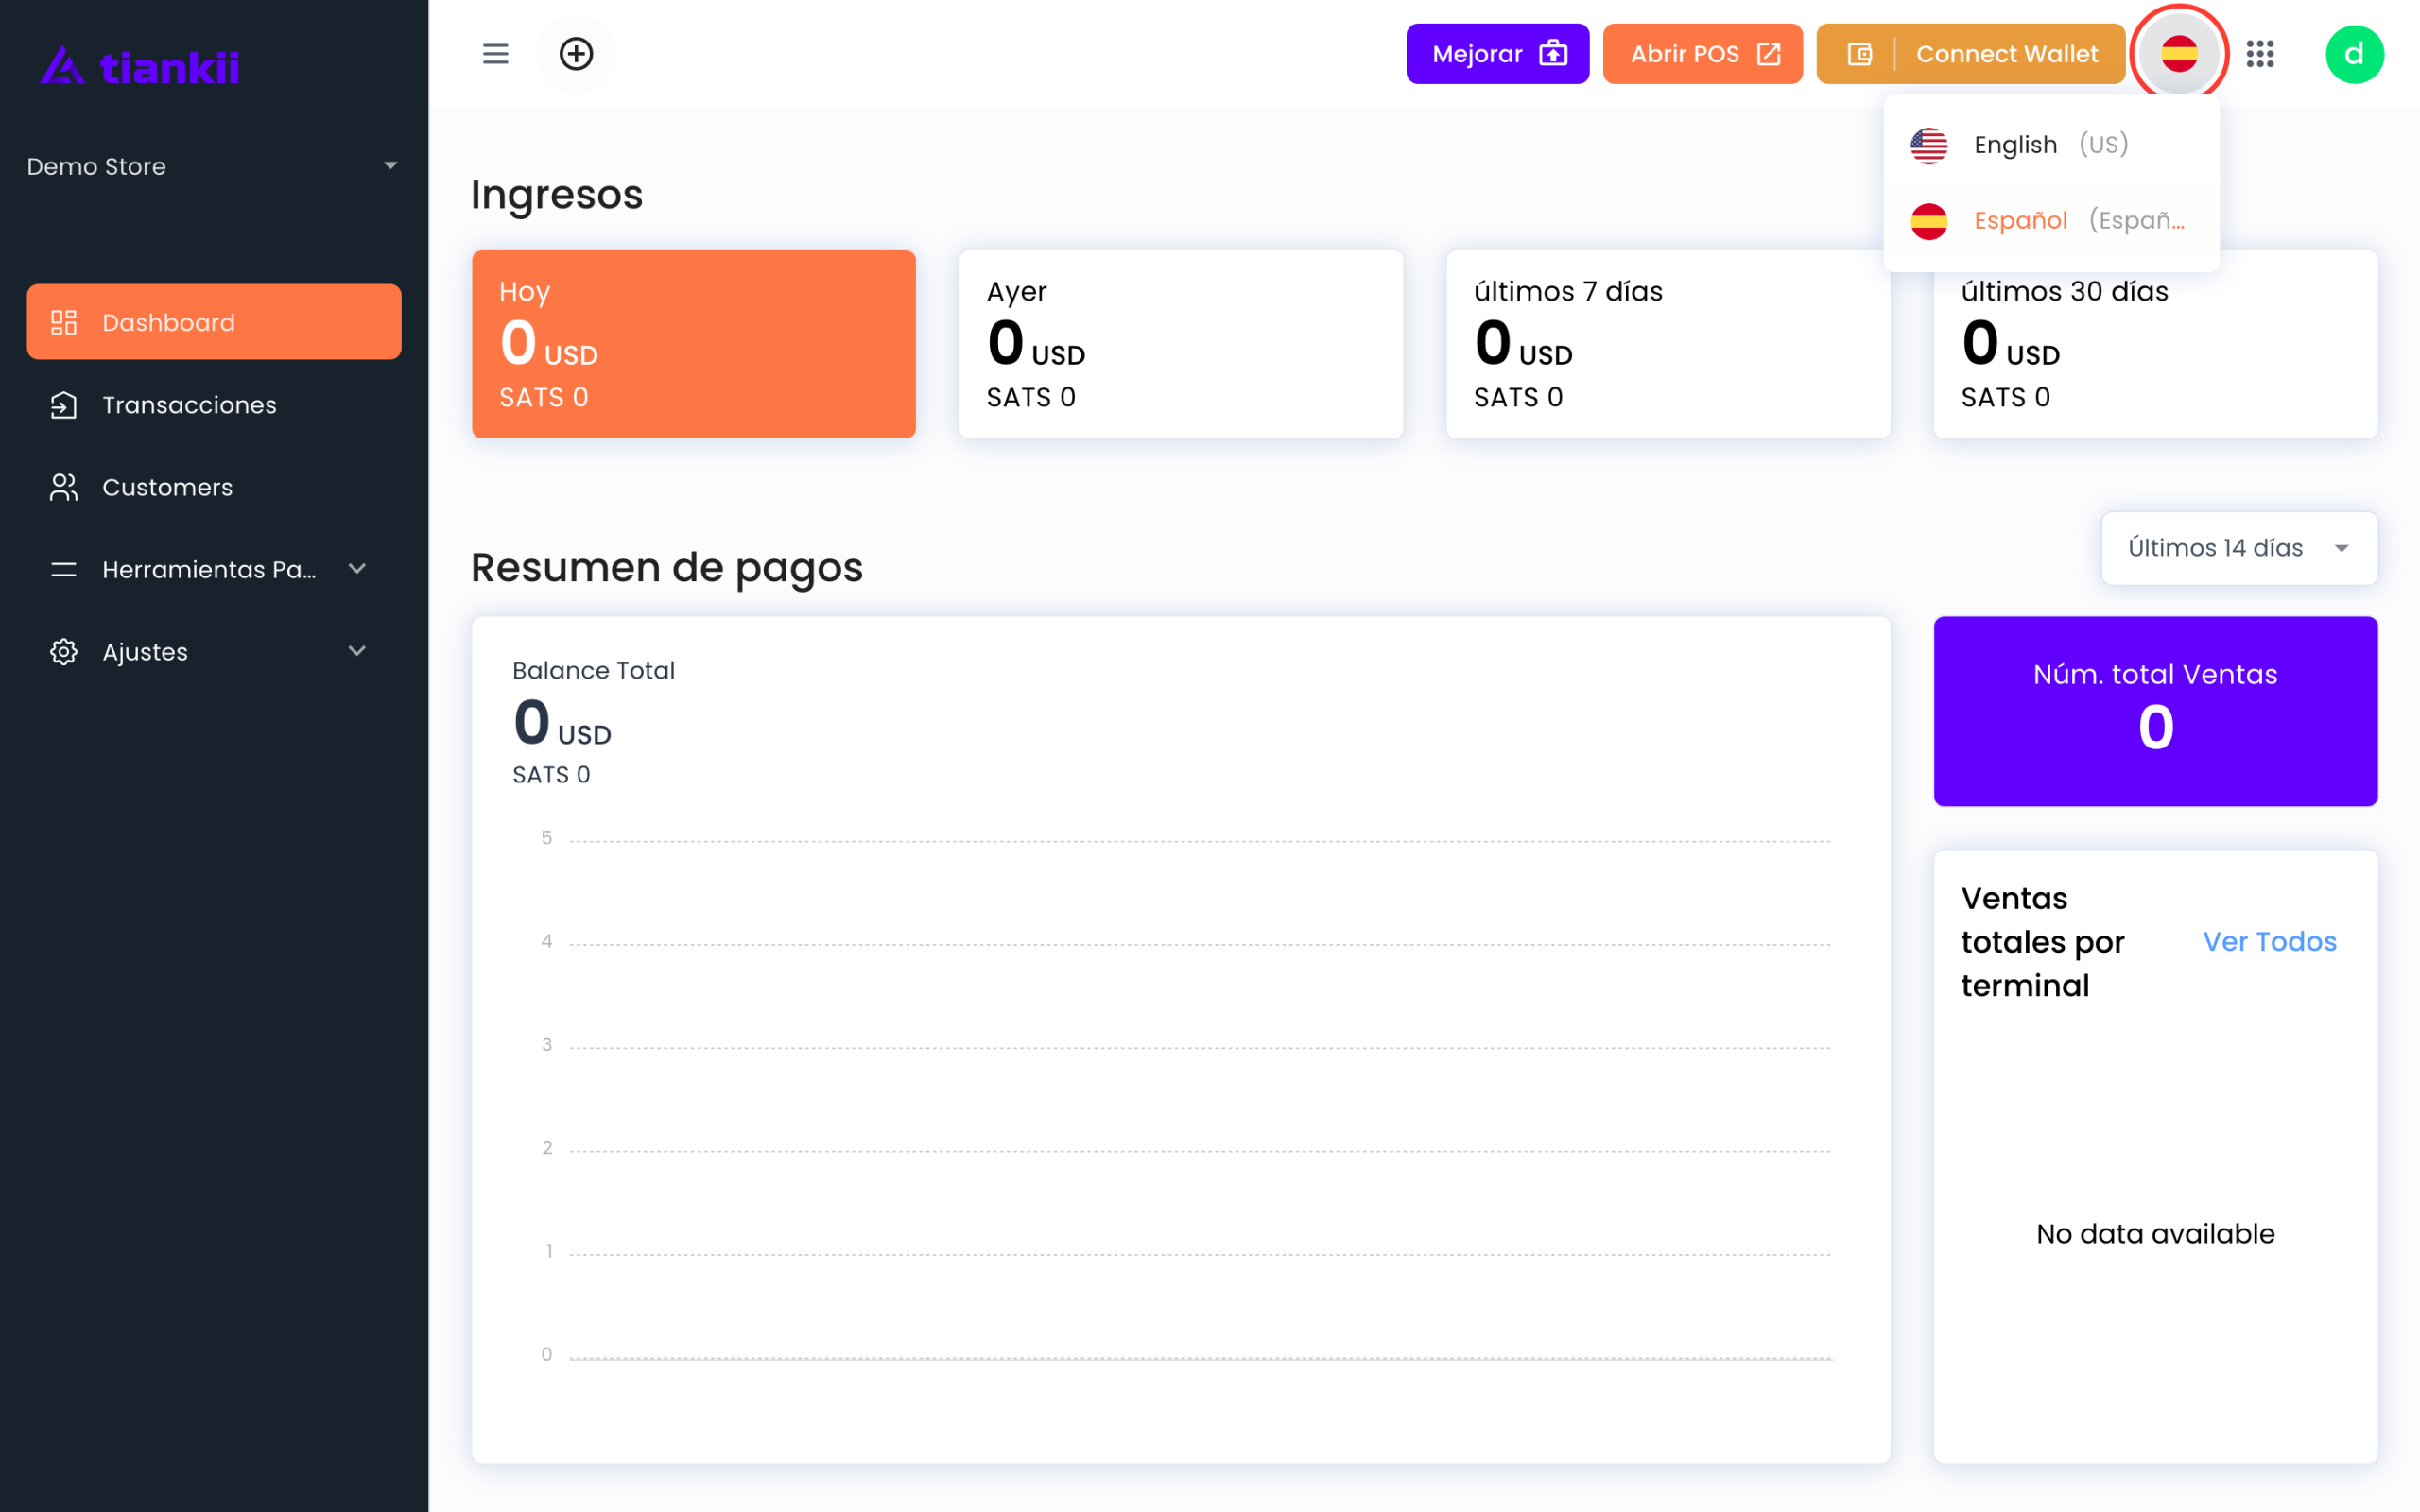Click the Customers people icon
The height and width of the screenshot is (1512, 2420).
(64, 487)
